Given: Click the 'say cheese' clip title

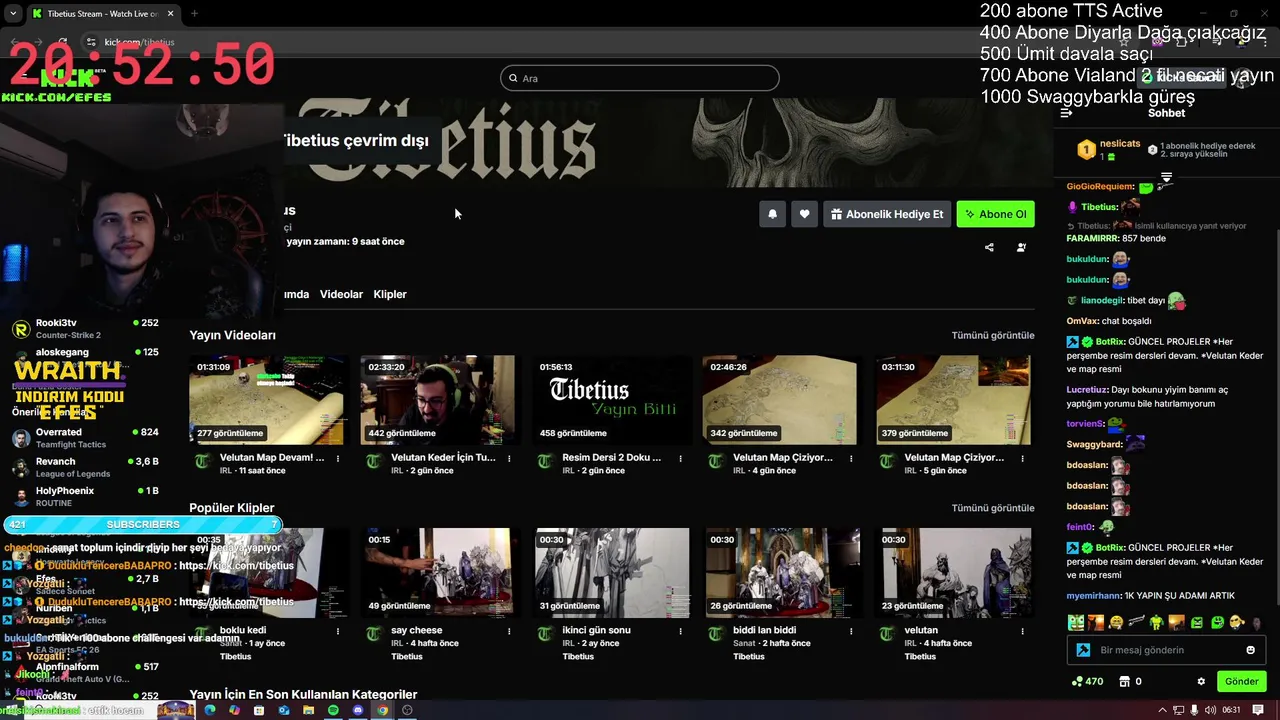Looking at the screenshot, I should [x=416, y=630].
